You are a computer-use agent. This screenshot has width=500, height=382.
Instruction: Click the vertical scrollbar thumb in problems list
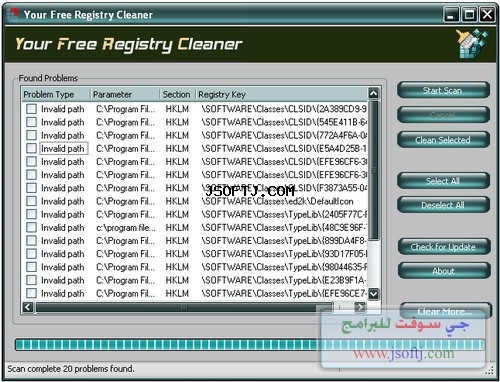tap(373, 170)
